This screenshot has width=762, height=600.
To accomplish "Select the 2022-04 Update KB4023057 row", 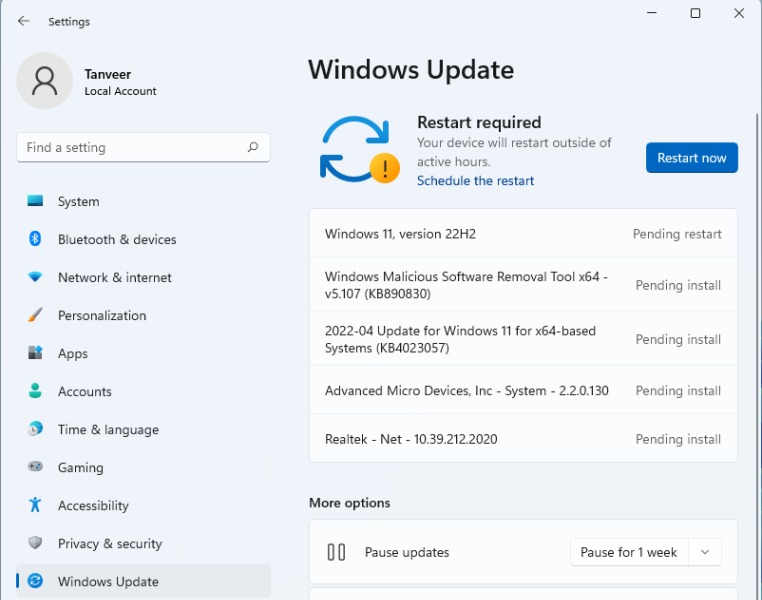I will tap(523, 339).
